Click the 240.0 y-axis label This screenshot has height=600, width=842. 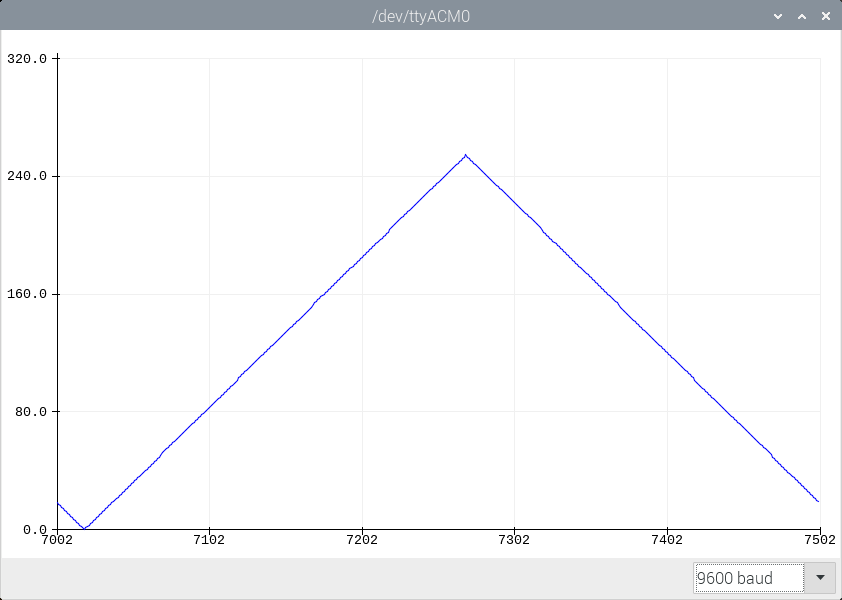pos(27,176)
